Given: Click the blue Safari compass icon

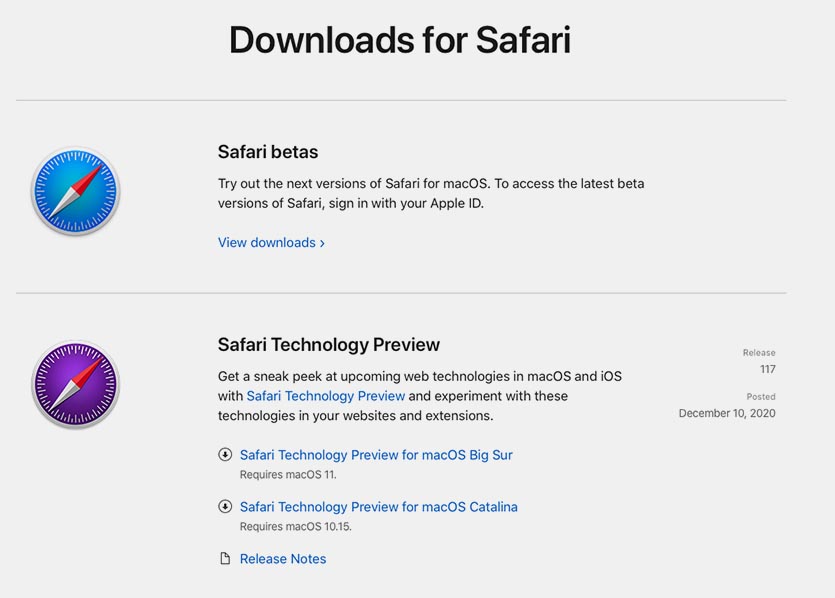Looking at the screenshot, I should 75,191.
